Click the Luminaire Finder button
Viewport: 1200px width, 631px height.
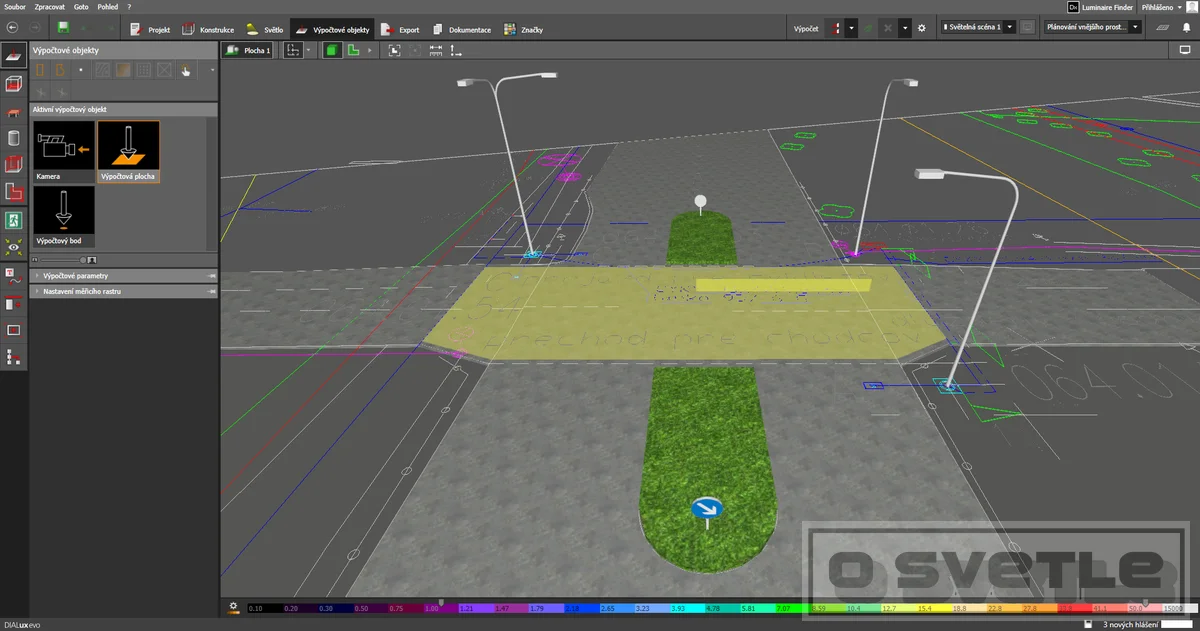[1101, 6]
